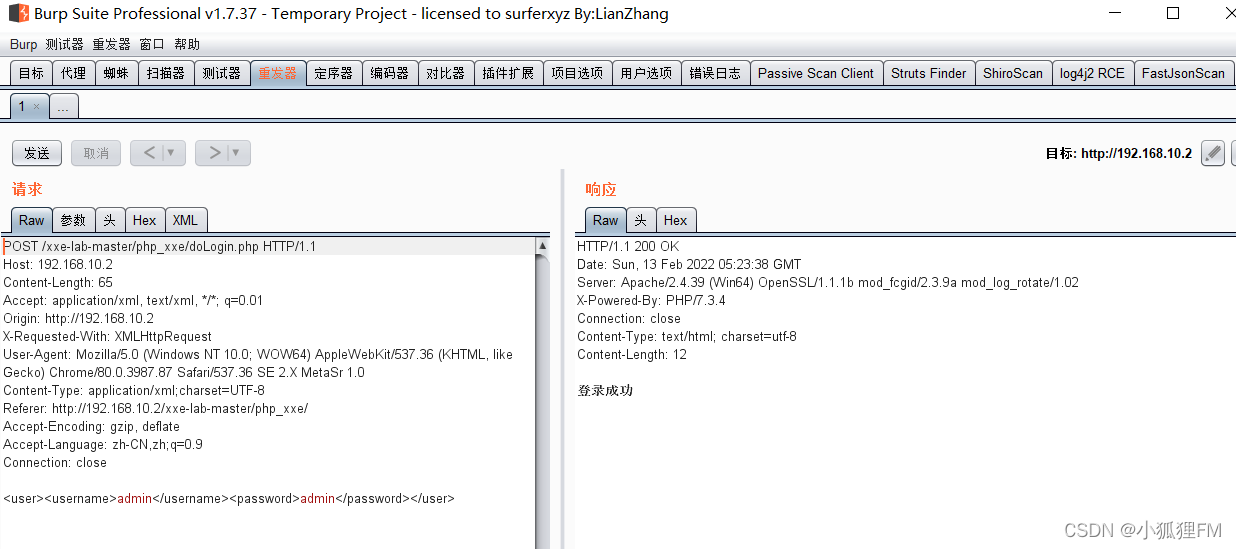Open the 测试器 menu in menu bar
Viewport: 1236px width, 549px height.
(x=65, y=44)
